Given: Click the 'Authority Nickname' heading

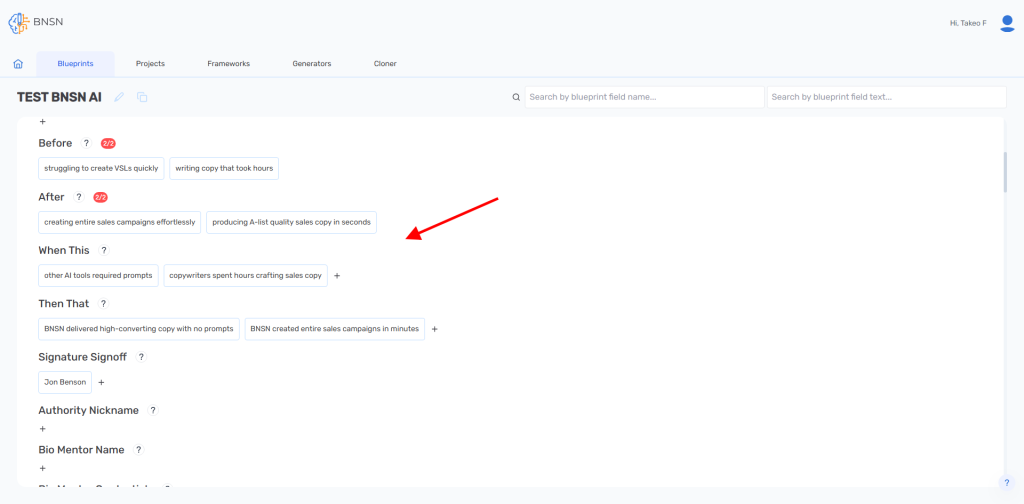Looking at the screenshot, I should 89,411.
